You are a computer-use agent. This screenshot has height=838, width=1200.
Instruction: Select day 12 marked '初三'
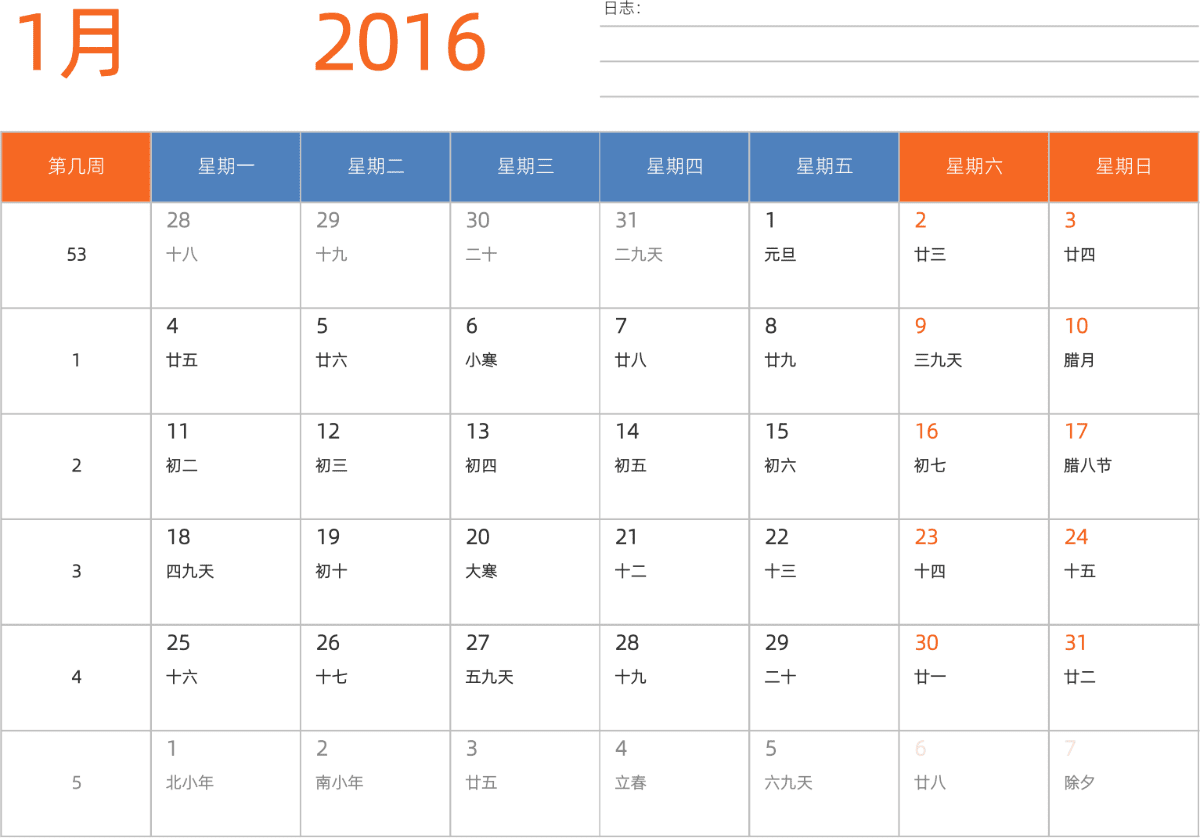(376, 467)
